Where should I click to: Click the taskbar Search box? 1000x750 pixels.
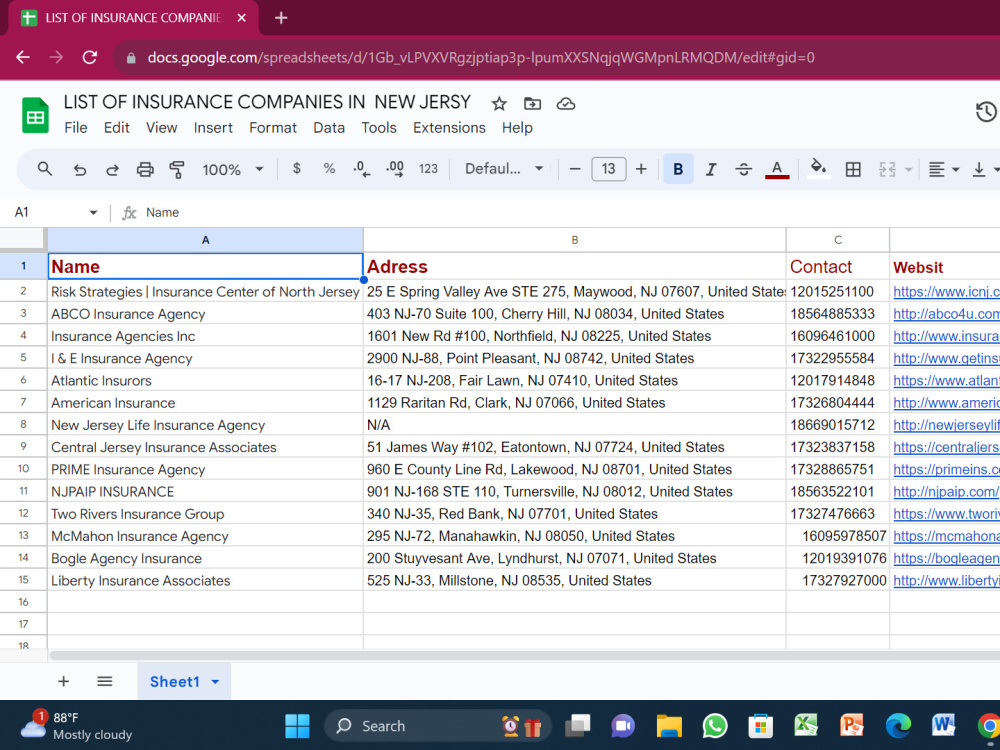coord(438,726)
